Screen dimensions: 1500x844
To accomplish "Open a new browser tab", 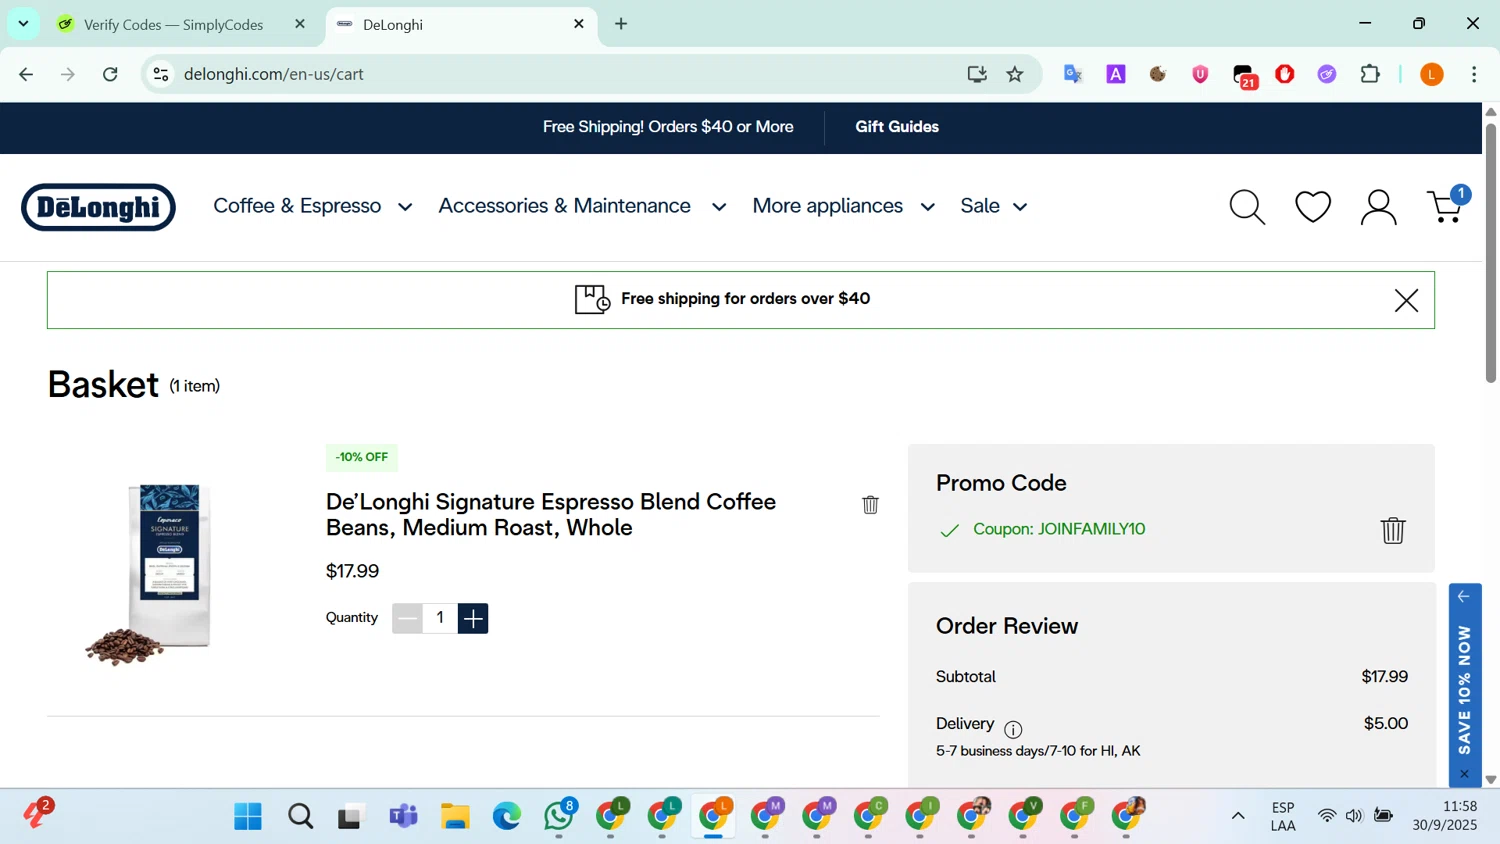I will [621, 24].
